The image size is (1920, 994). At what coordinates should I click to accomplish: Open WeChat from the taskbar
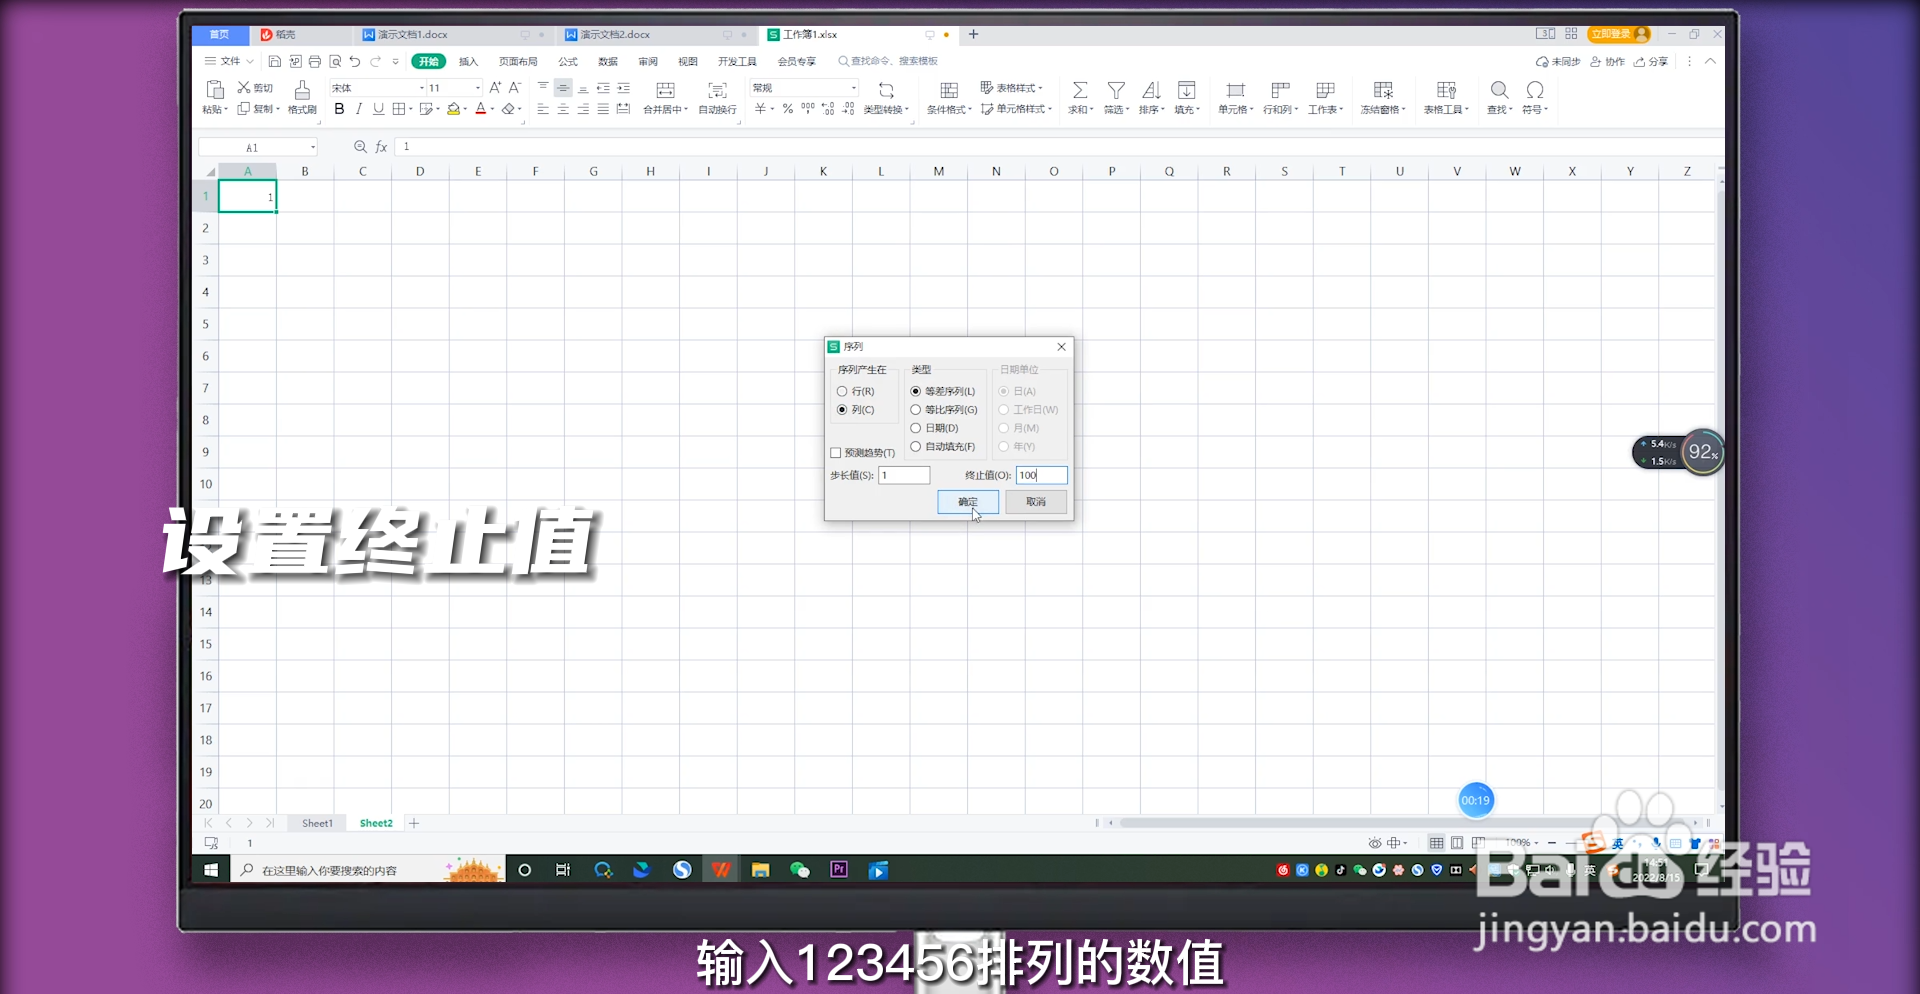799,870
